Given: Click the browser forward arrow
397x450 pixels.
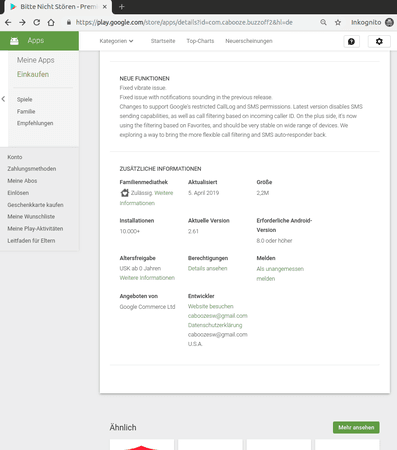Looking at the screenshot, I should click(x=22, y=22).
